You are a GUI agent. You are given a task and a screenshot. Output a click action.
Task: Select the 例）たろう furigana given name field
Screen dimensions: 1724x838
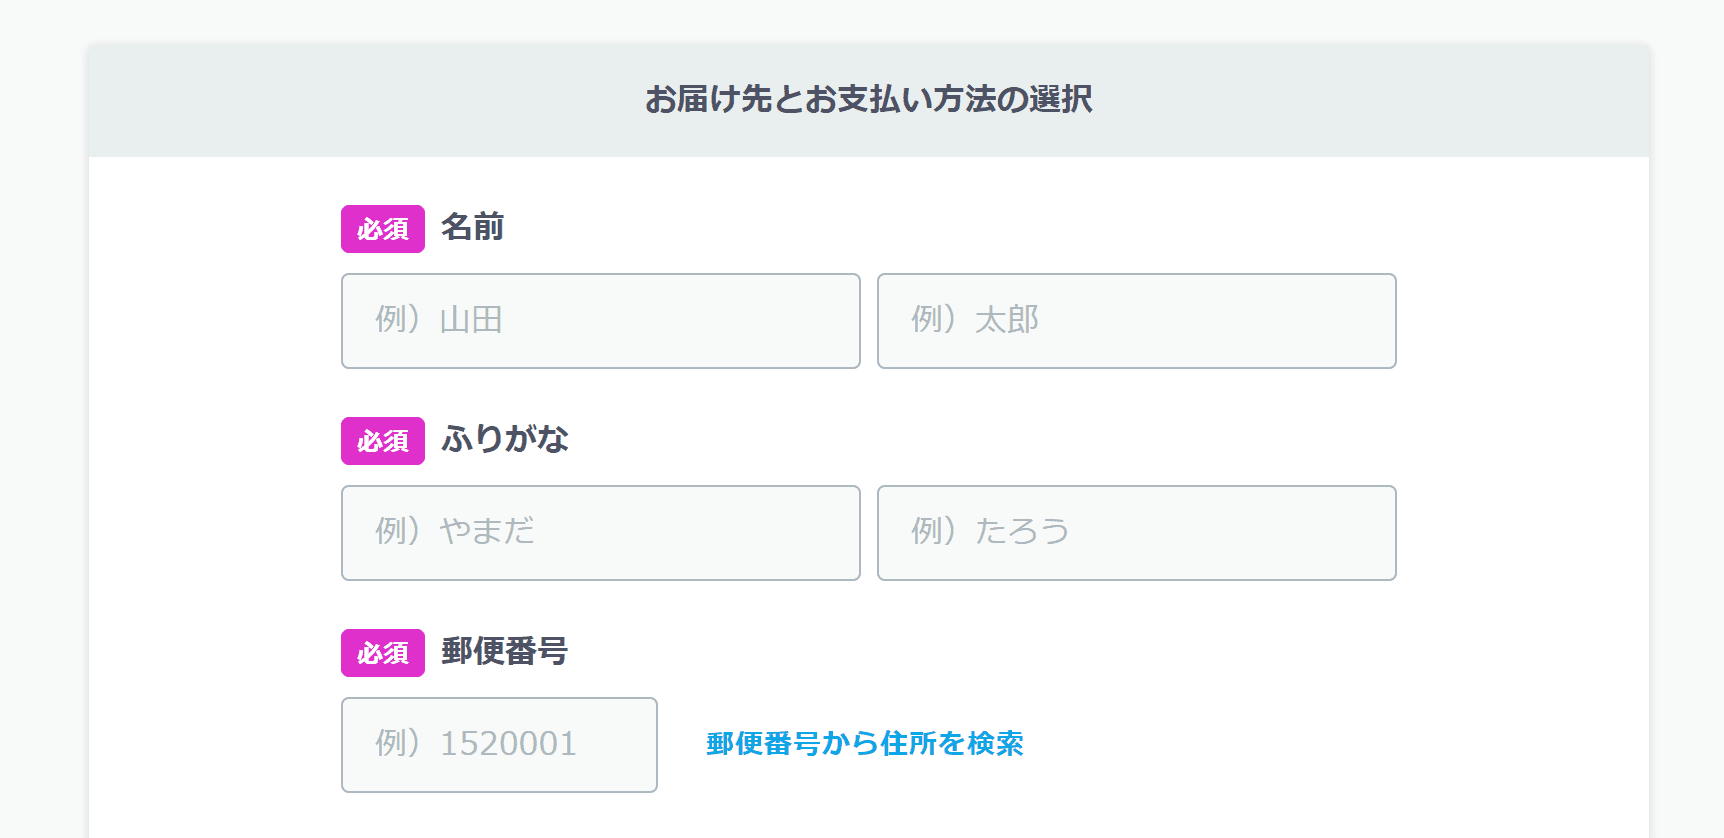click(x=1136, y=533)
